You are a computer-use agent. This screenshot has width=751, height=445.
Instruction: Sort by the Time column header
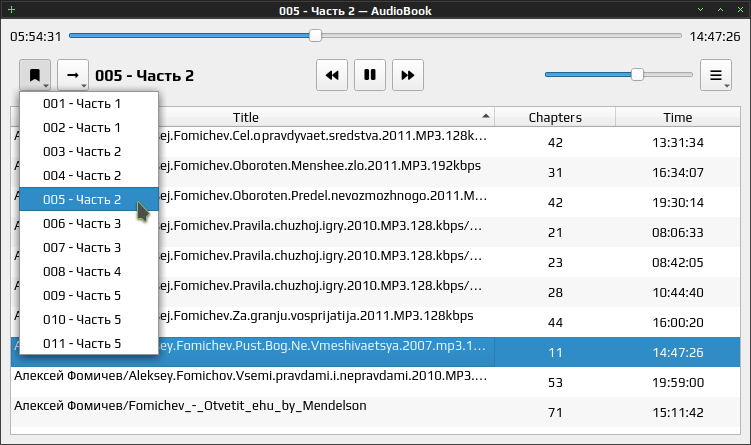tap(678, 117)
